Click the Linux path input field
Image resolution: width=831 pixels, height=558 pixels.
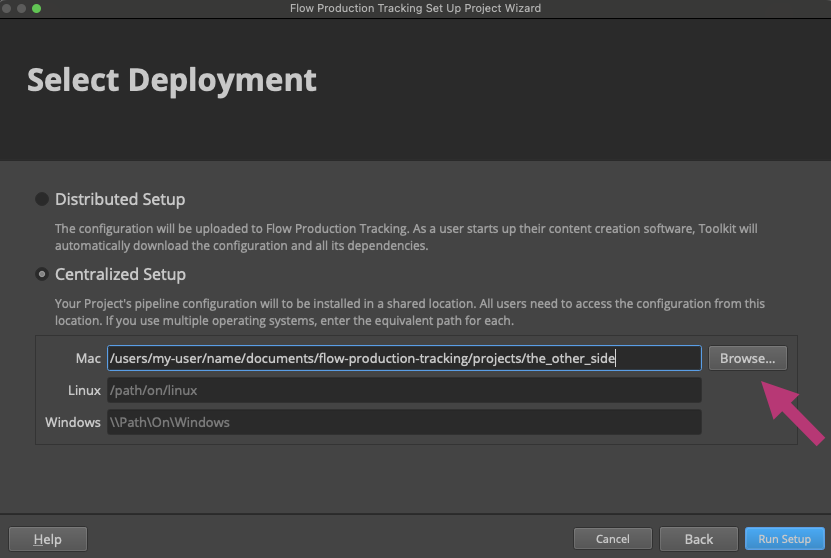tap(404, 390)
